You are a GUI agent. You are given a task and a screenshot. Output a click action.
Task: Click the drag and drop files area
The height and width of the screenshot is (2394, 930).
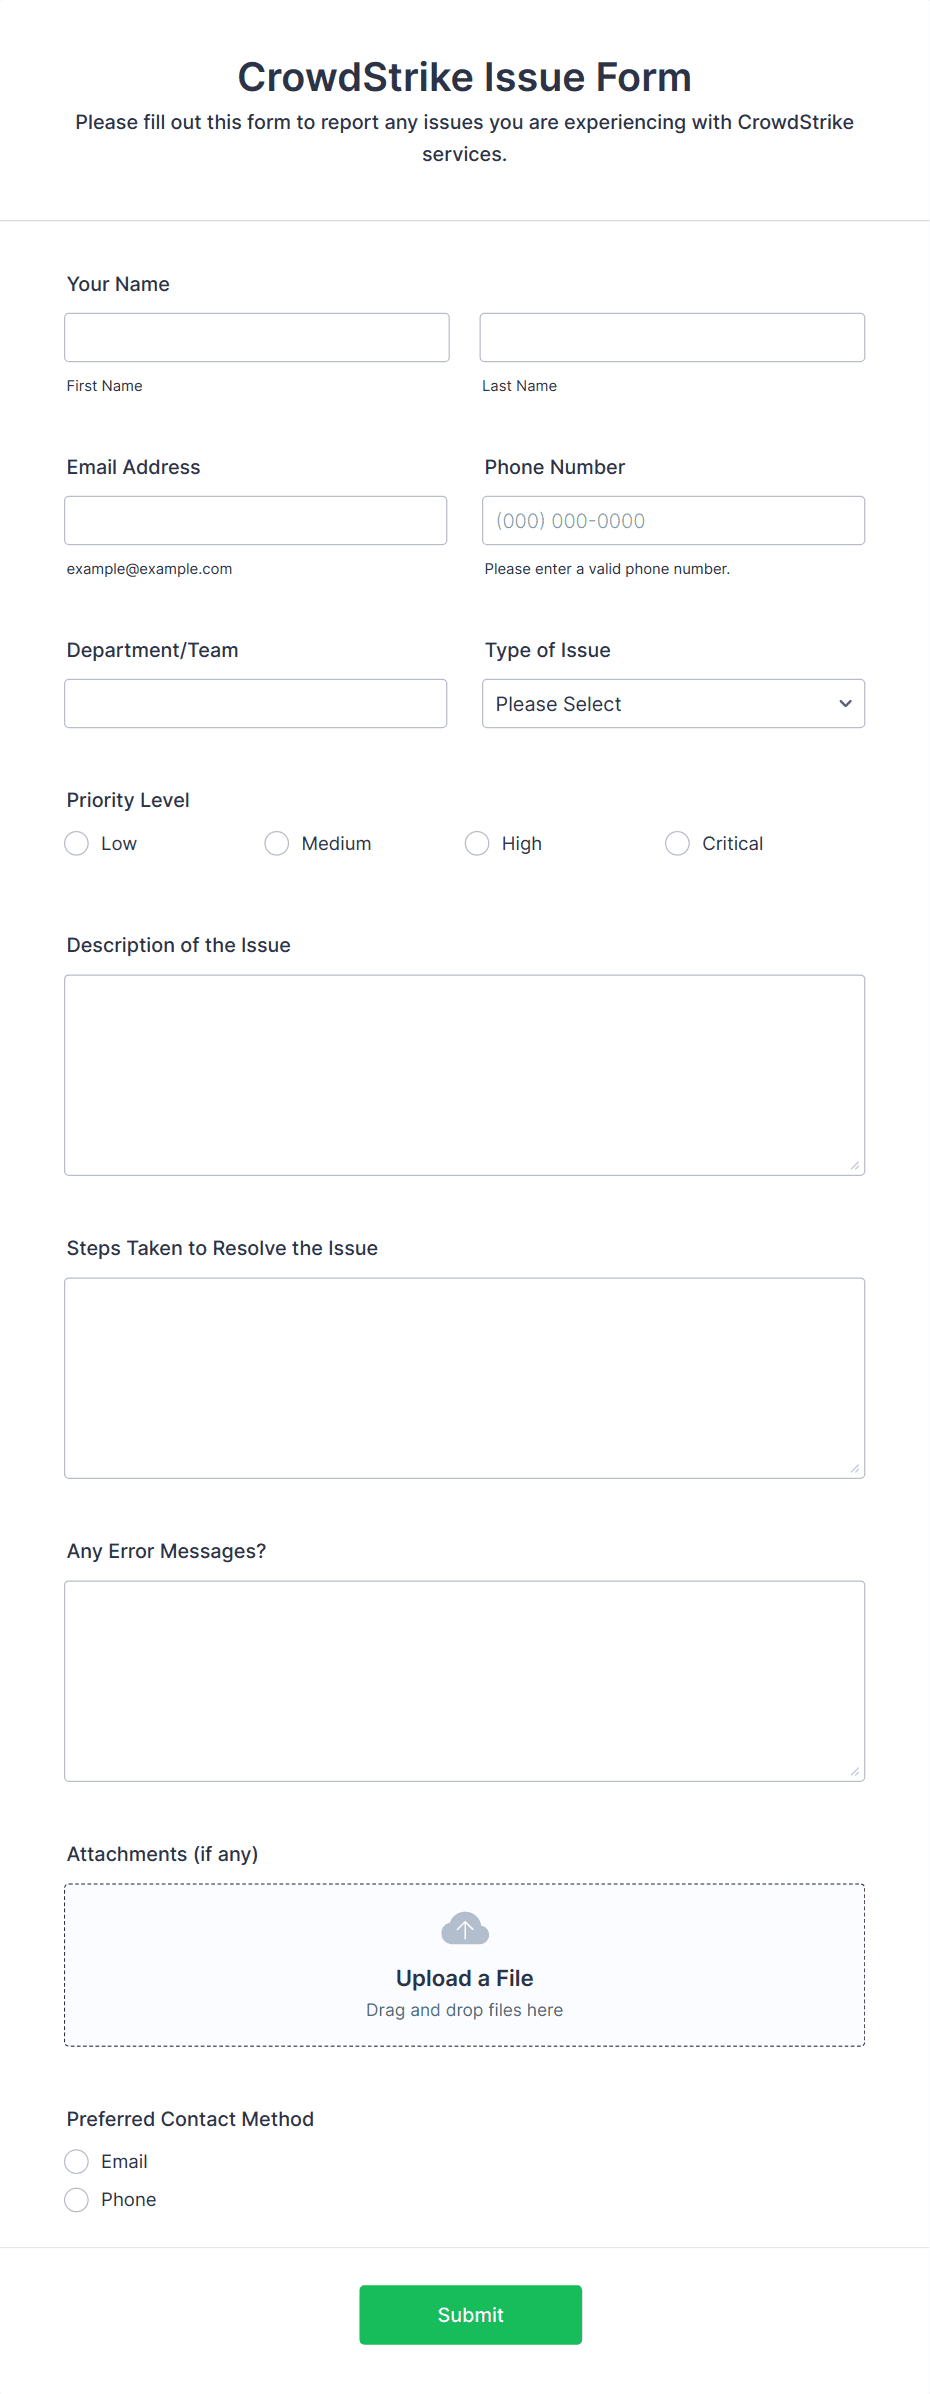point(464,2009)
